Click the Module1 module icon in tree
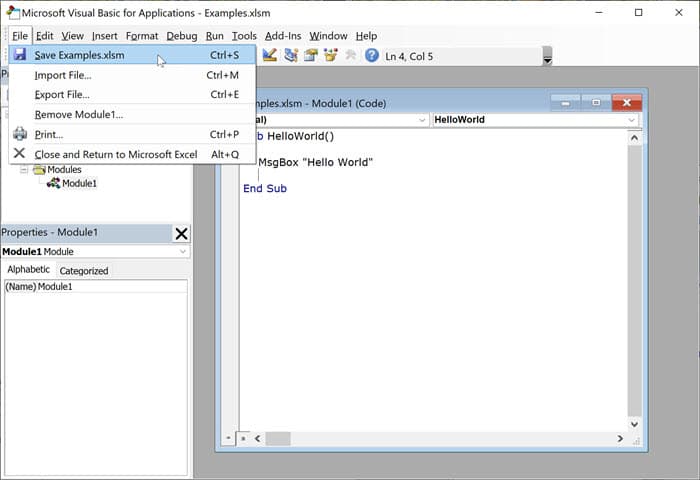This screenshot has width=700, height=480. 53,183
